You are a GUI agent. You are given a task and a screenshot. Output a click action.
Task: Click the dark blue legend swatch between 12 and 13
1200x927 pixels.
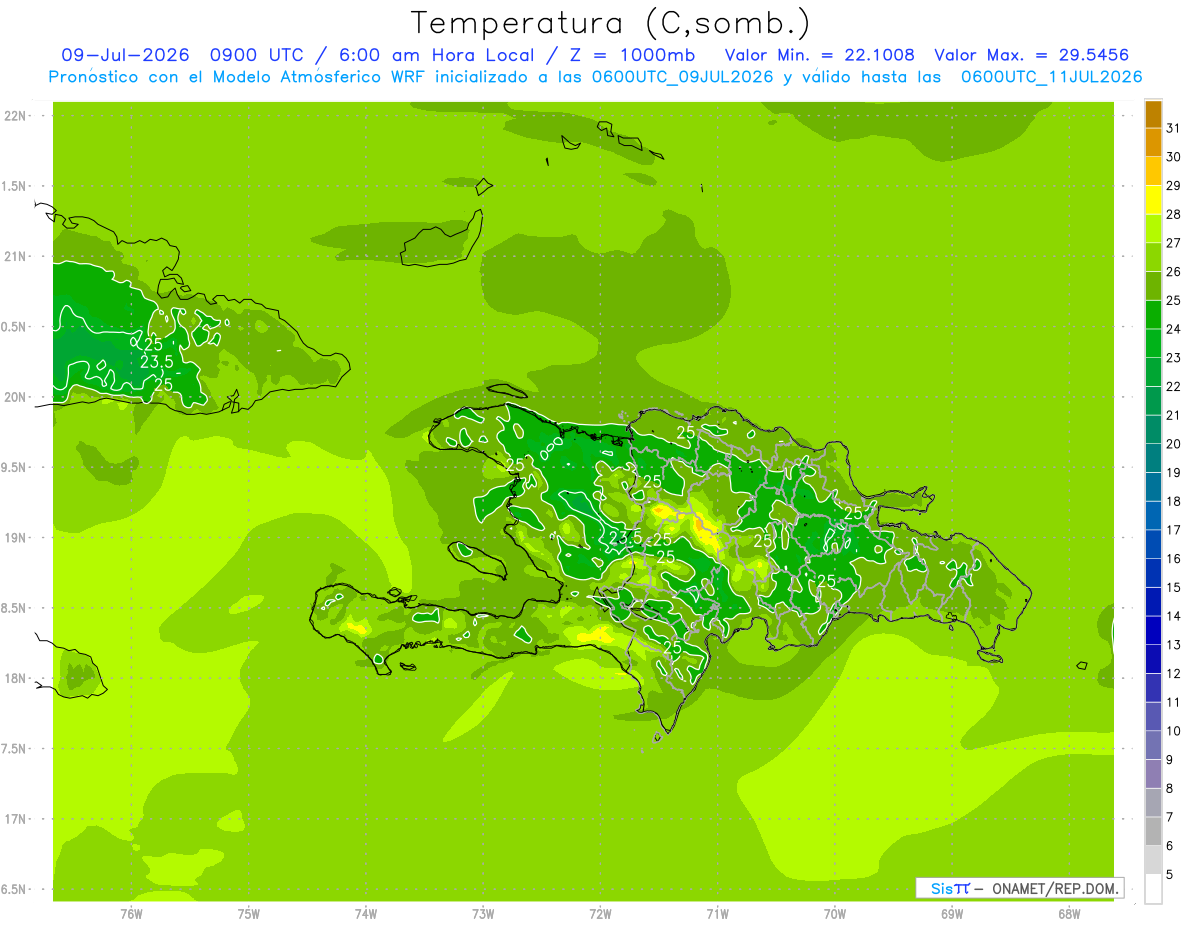coord(1153,659)
